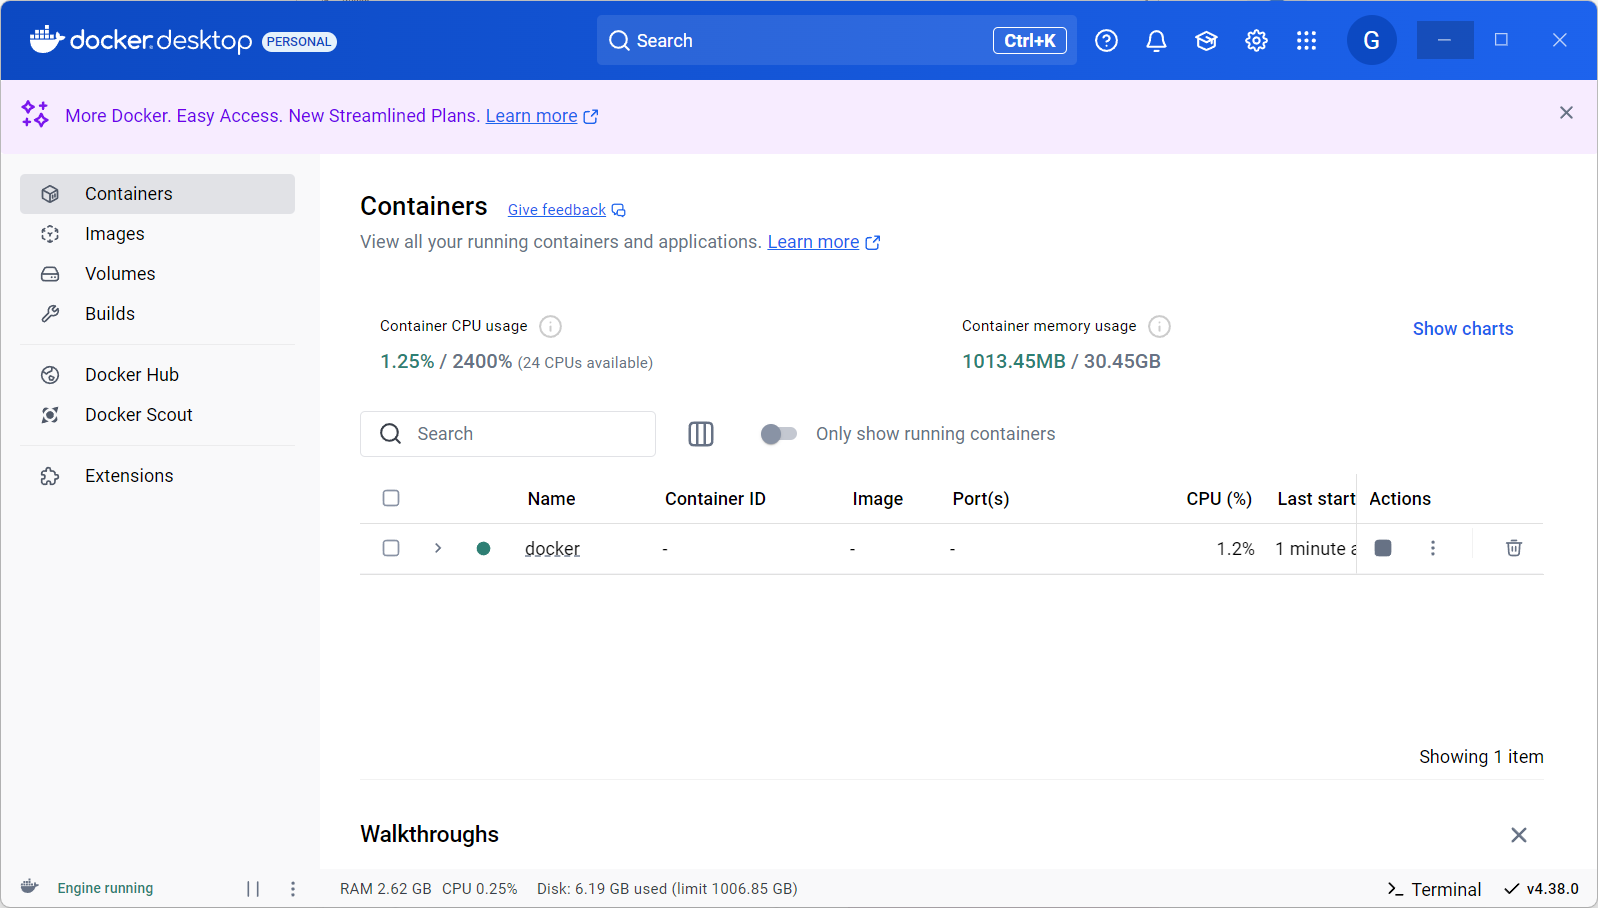Dismiss the streamlined plans banner

click(1566, 113)
